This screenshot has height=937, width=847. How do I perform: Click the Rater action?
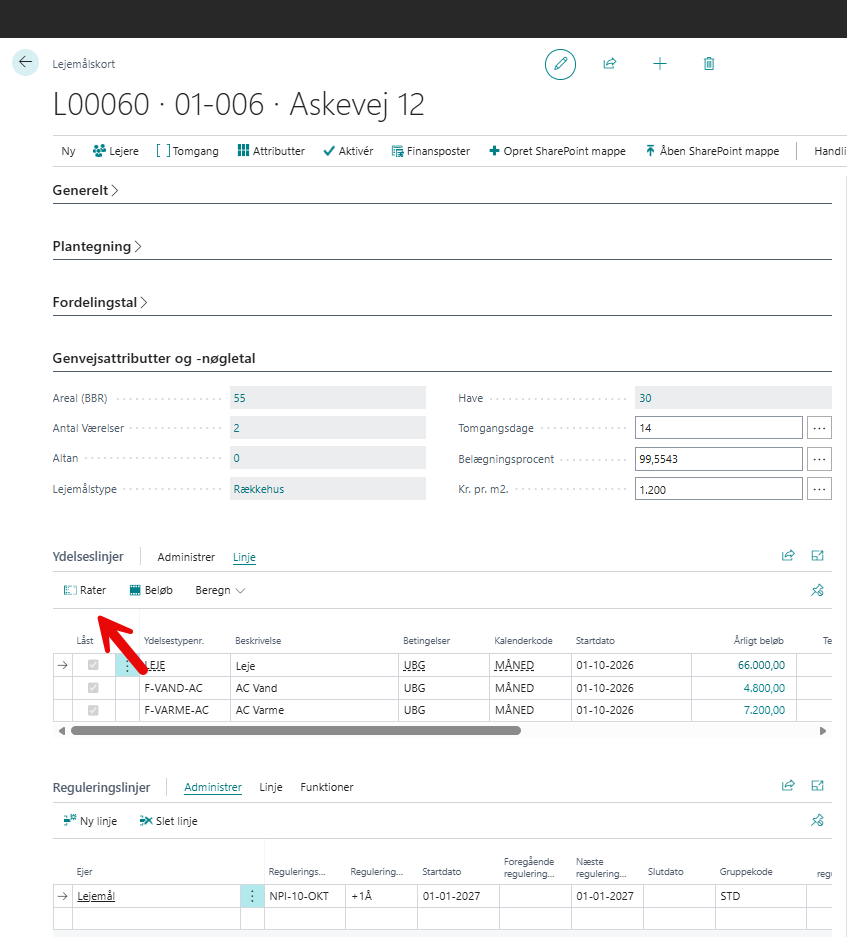coord(85,590)
